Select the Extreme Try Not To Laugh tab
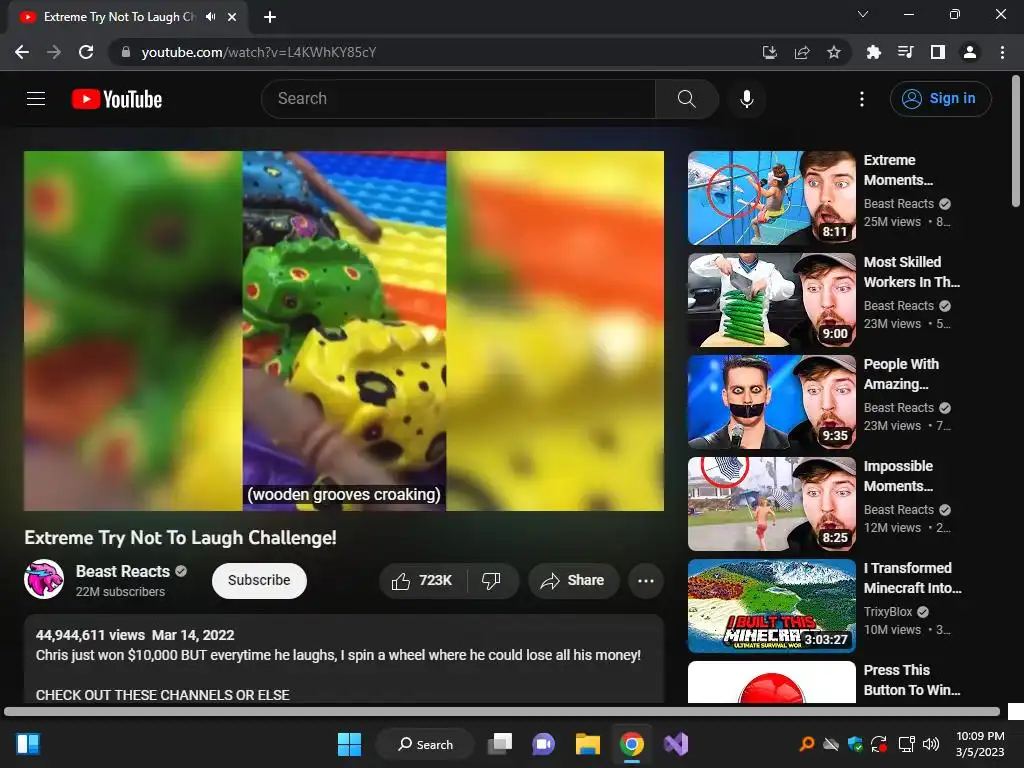1024x768 pixels. (128, 17)
